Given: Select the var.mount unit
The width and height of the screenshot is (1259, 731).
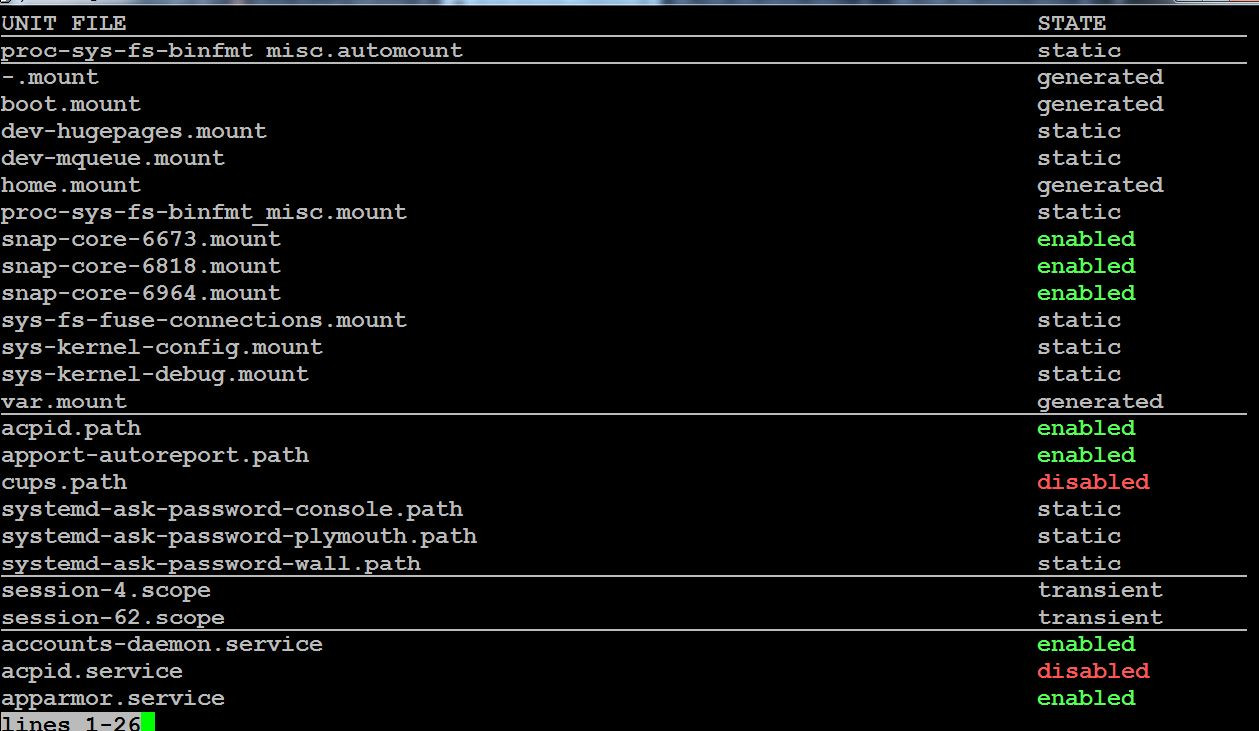Looking at the screenshot, I should [64, 401].
